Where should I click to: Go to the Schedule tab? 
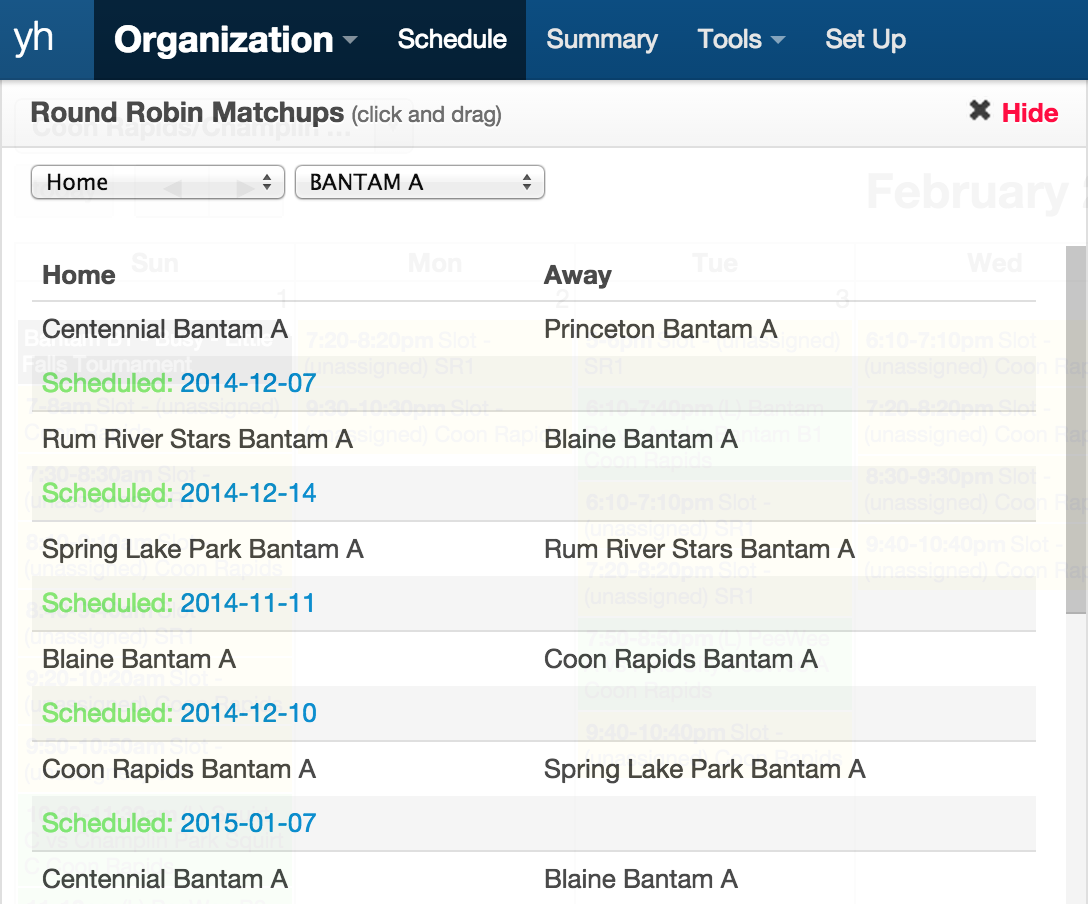(x=452, y=40)
